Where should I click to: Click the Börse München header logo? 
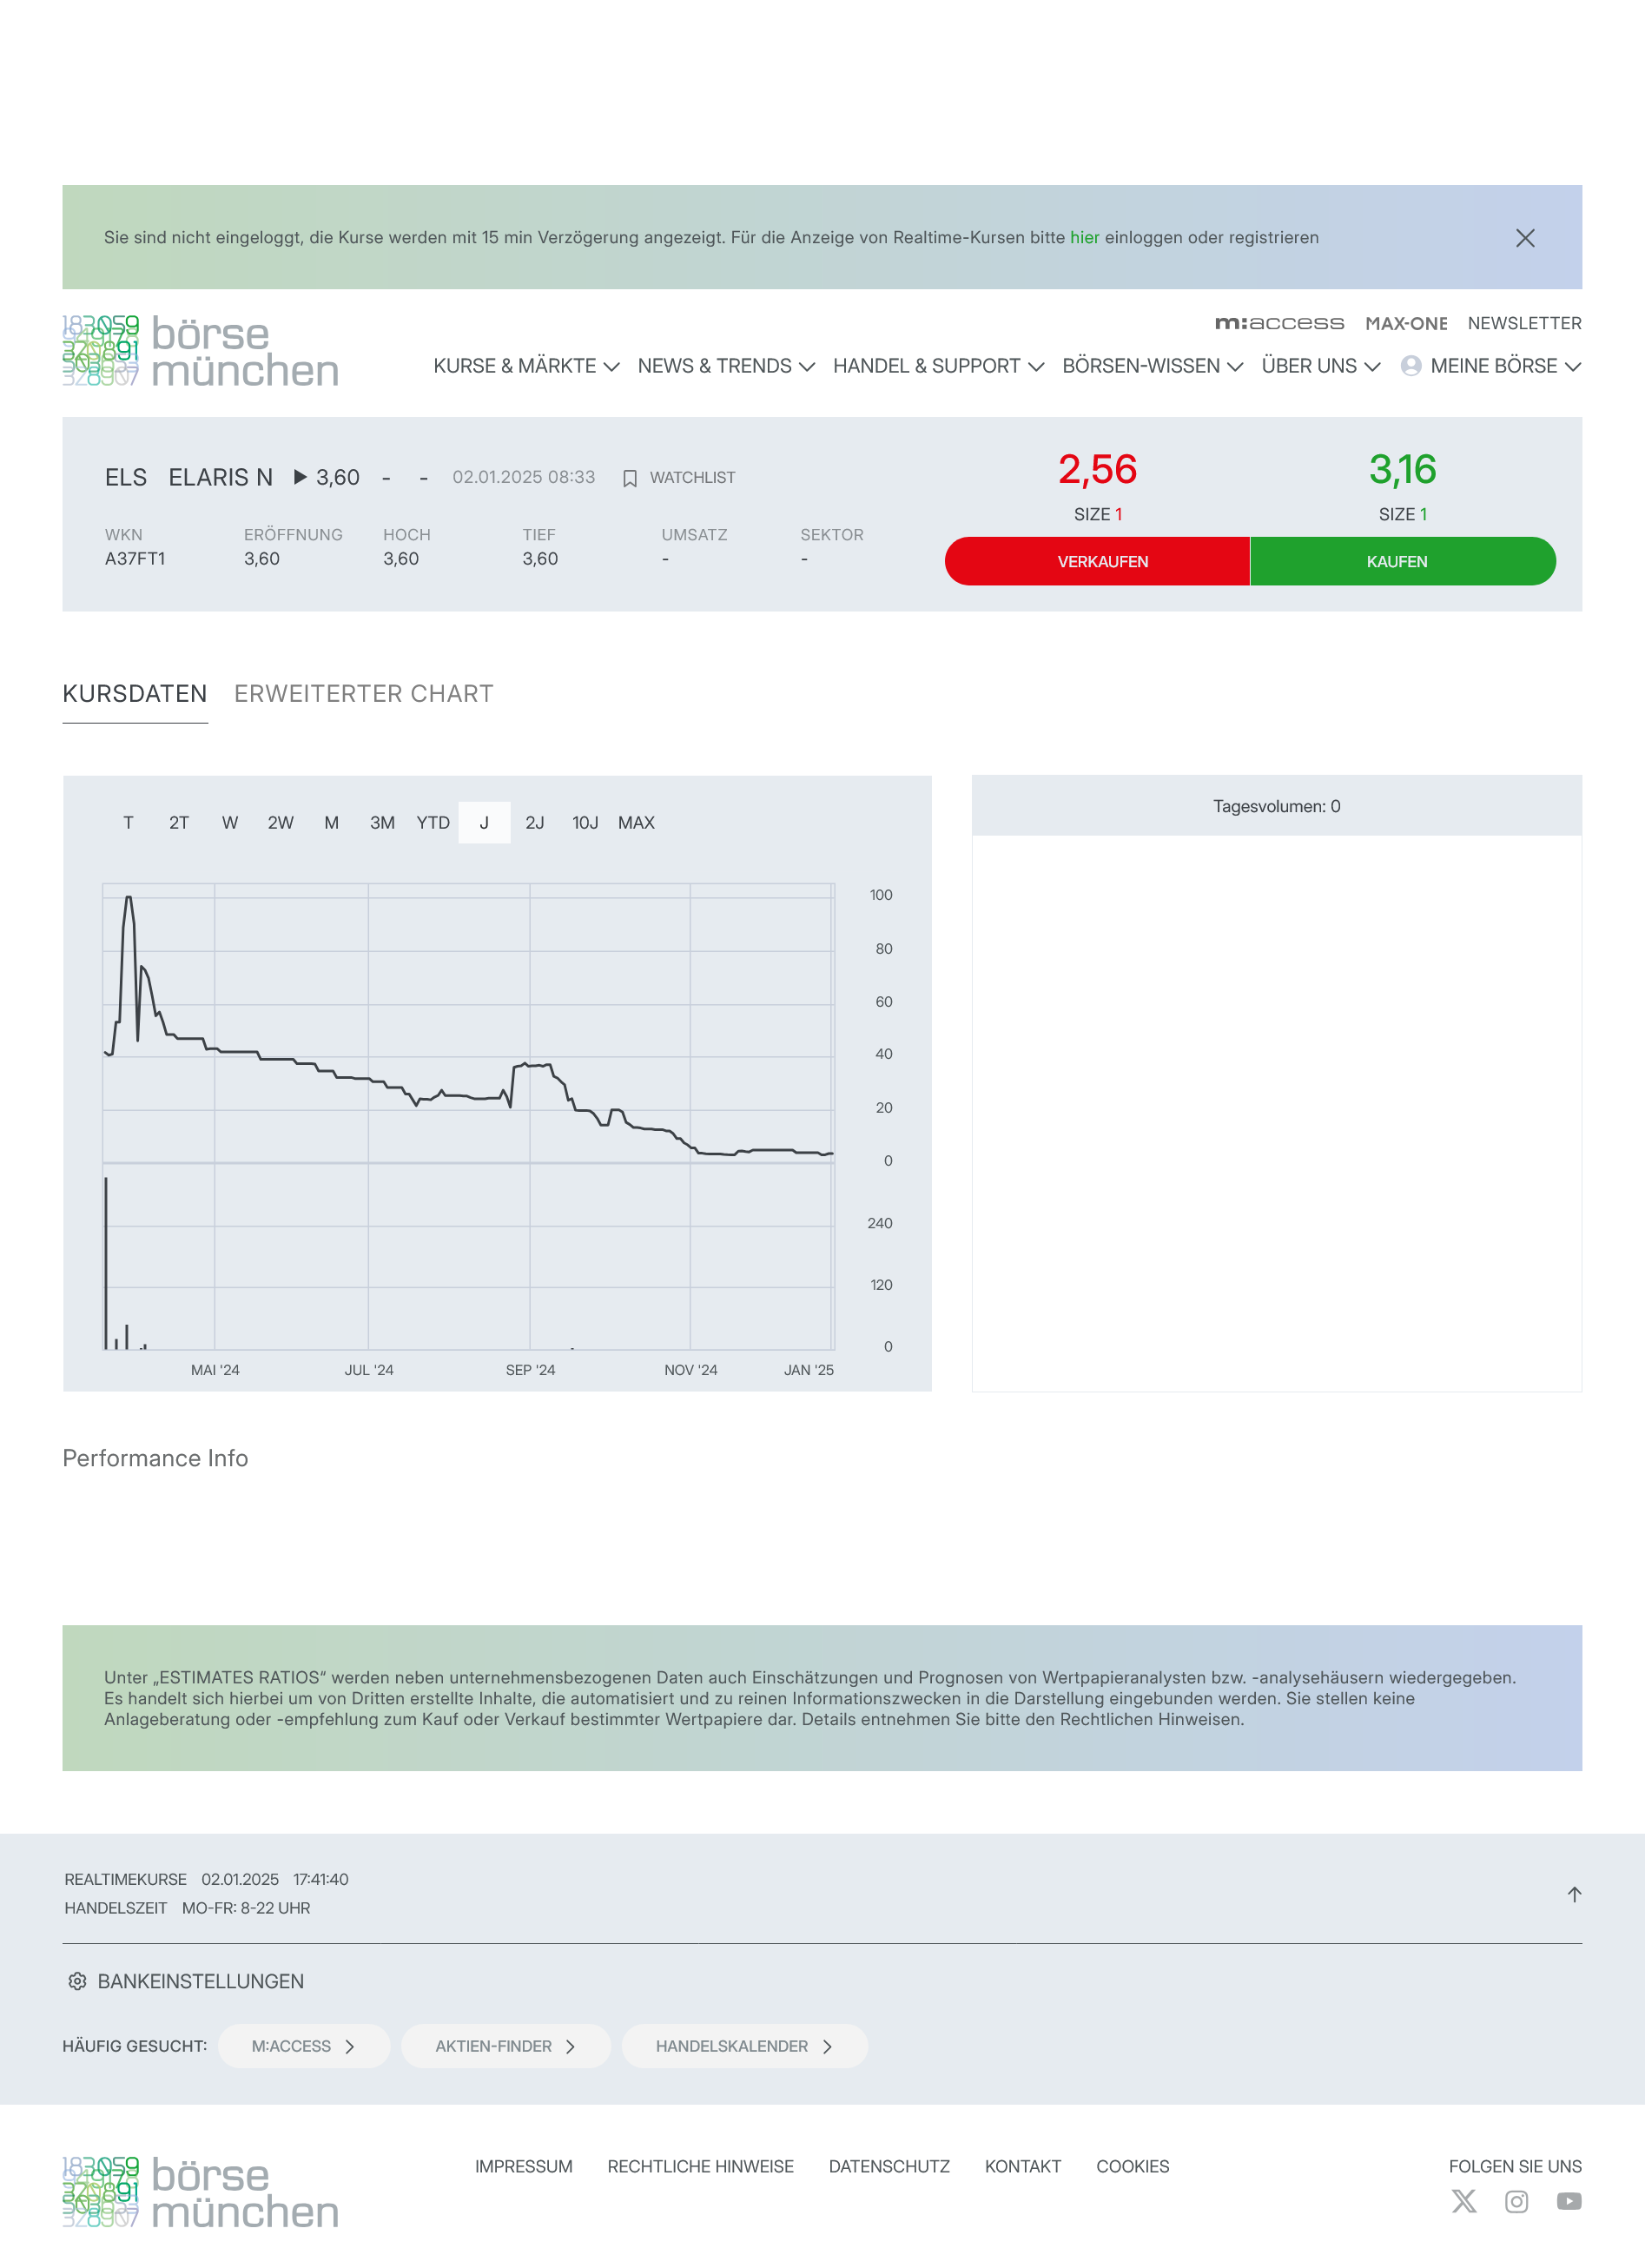click(x=200, y=351)
